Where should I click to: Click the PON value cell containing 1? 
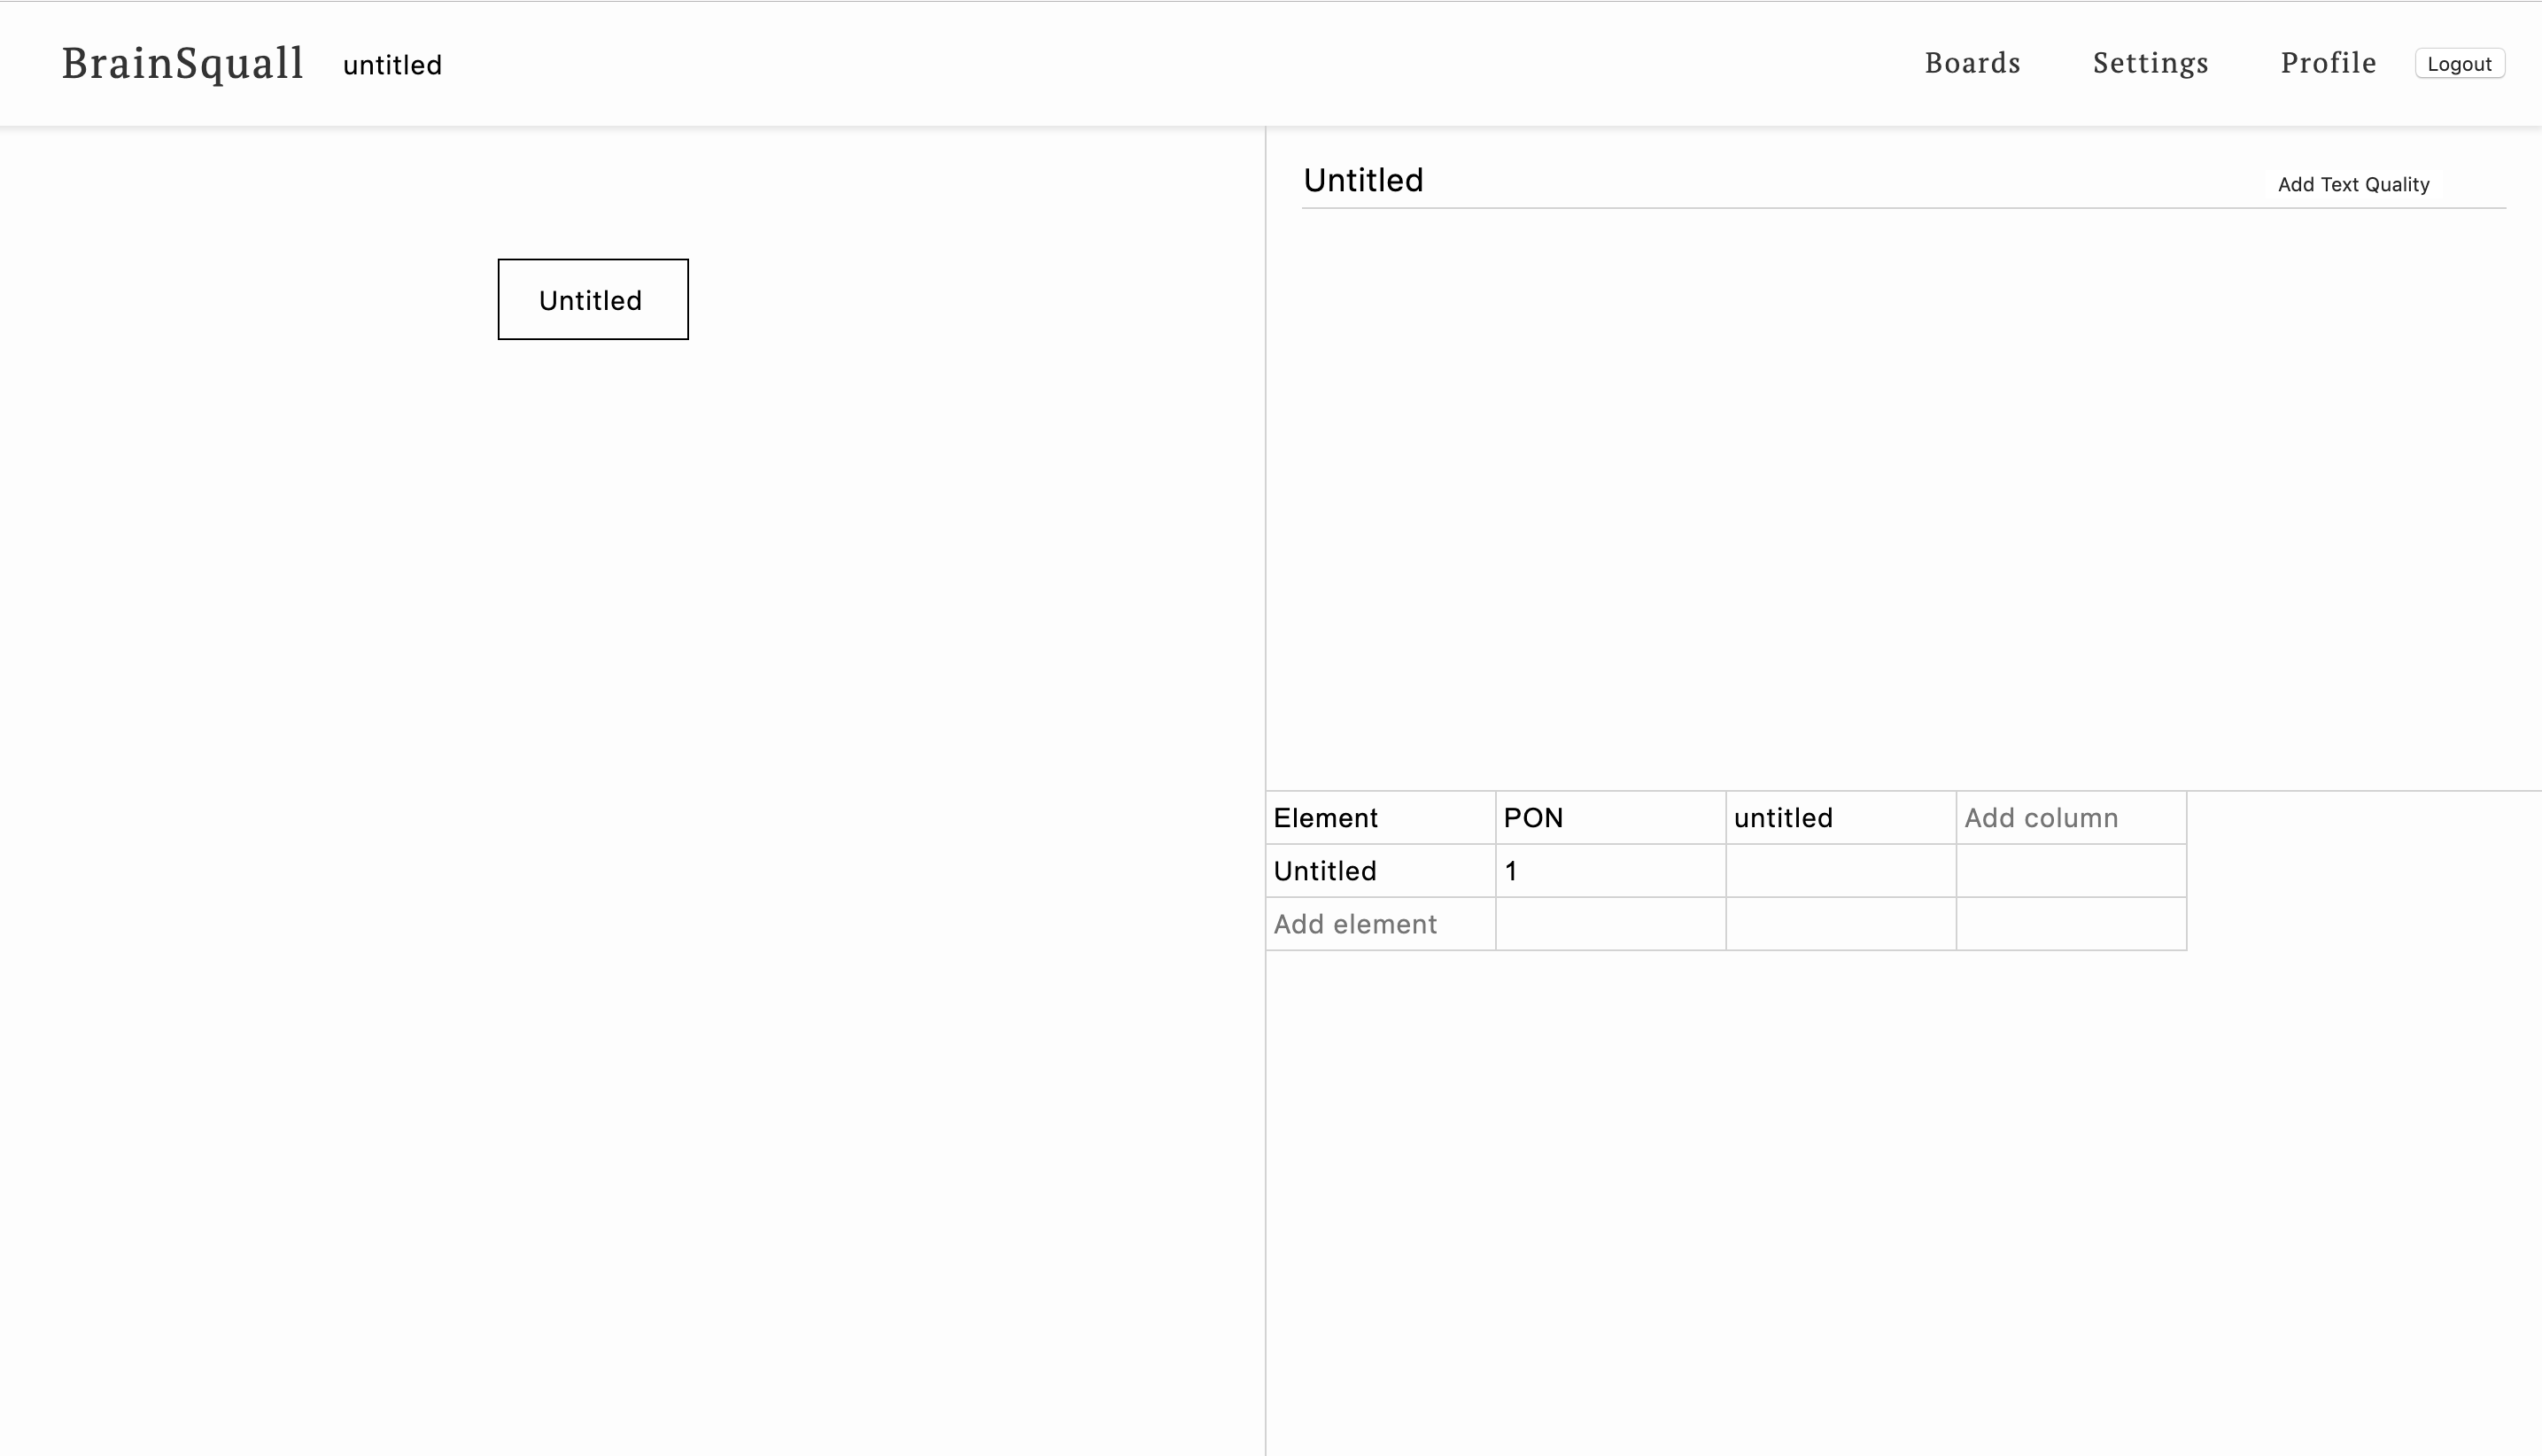click(1611, 871)
